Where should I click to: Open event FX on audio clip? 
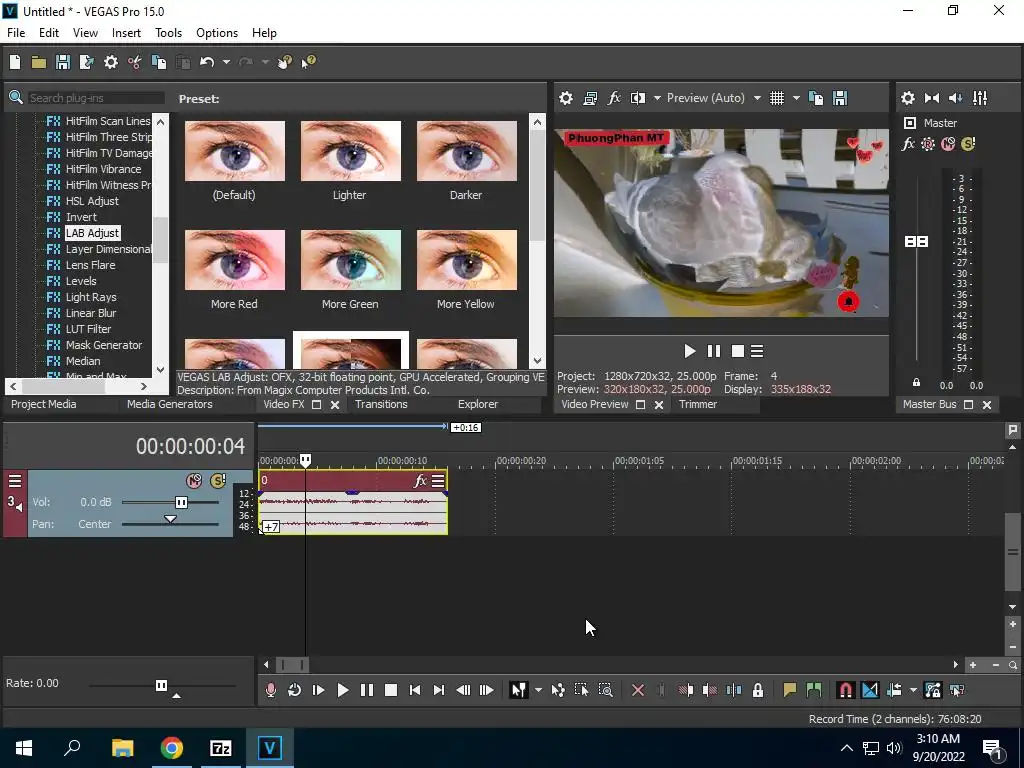[x=420, y=481]
